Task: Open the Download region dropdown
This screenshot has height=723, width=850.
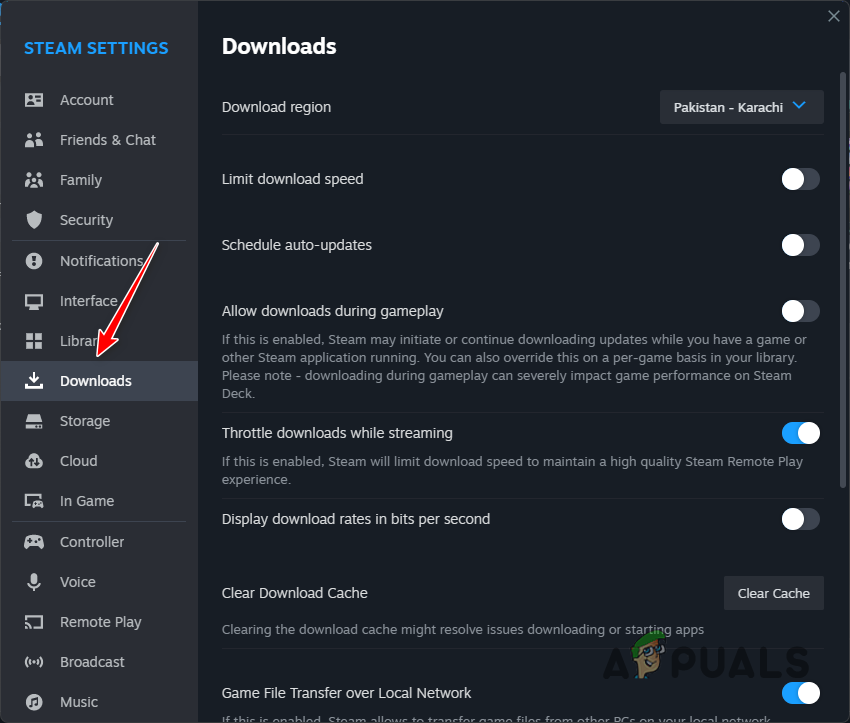Action: point(741,107)
